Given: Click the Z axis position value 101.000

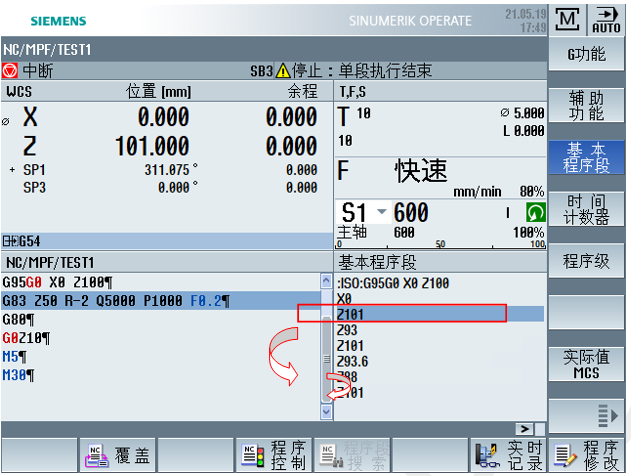Looking at the screenshot, I should (x=152, y=146).
